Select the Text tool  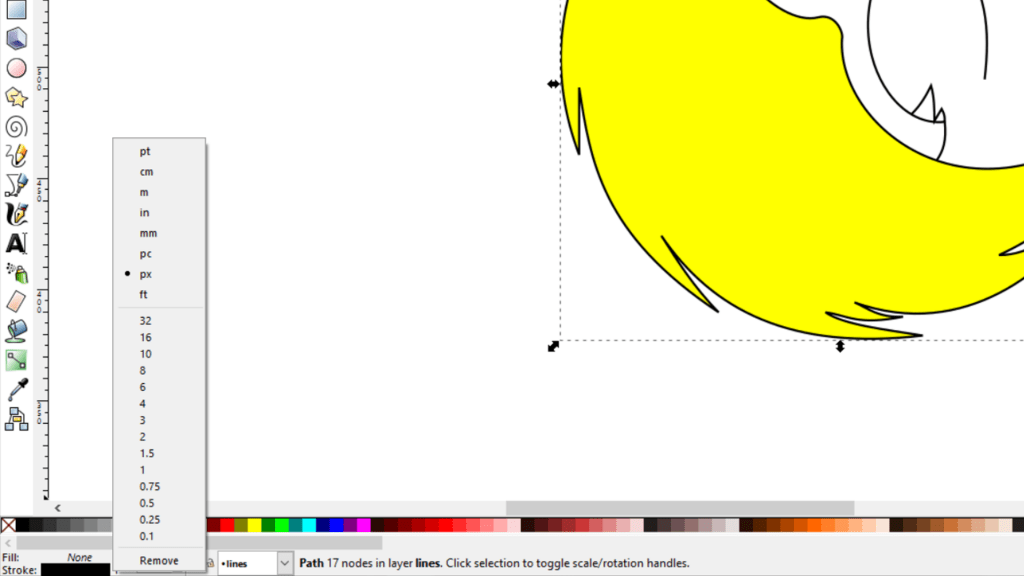15,242
